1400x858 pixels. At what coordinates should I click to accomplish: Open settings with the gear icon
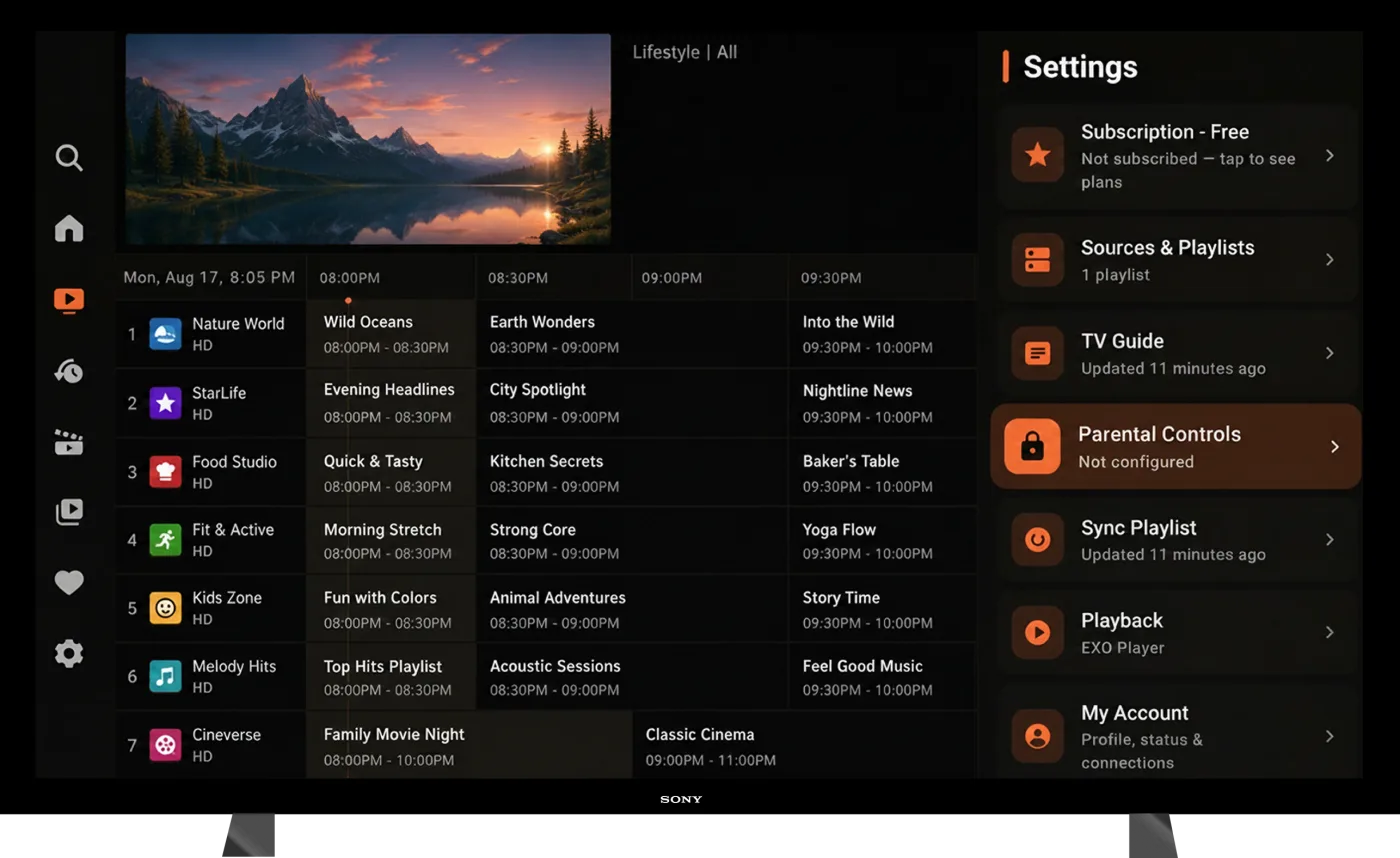pos(69,654)
